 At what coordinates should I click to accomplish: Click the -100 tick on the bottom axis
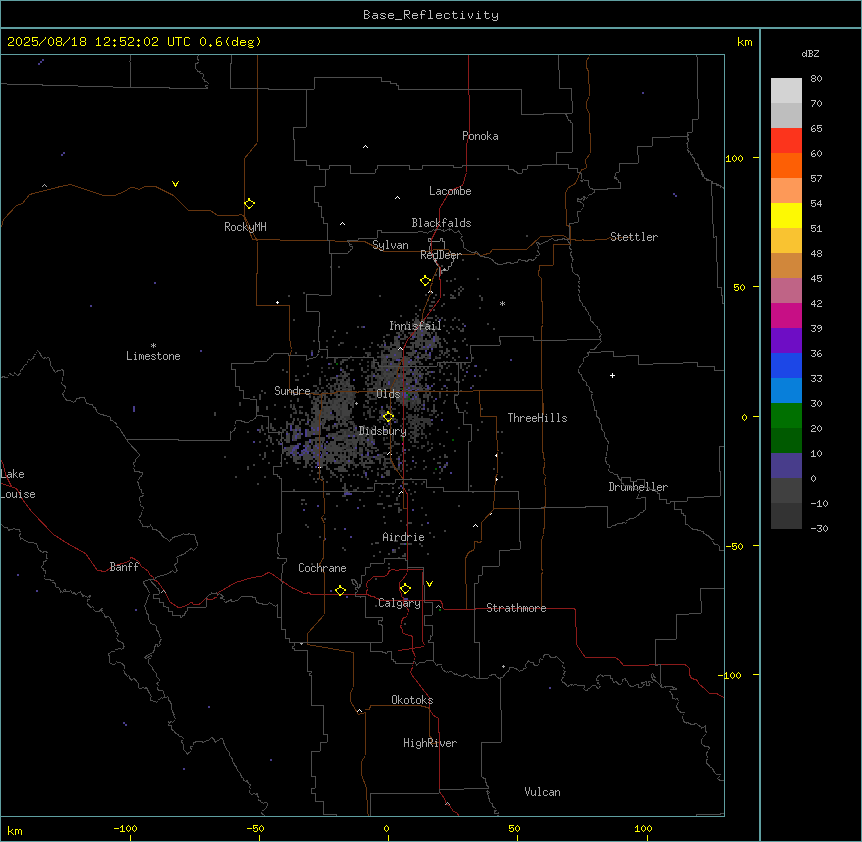pos(125,828)
